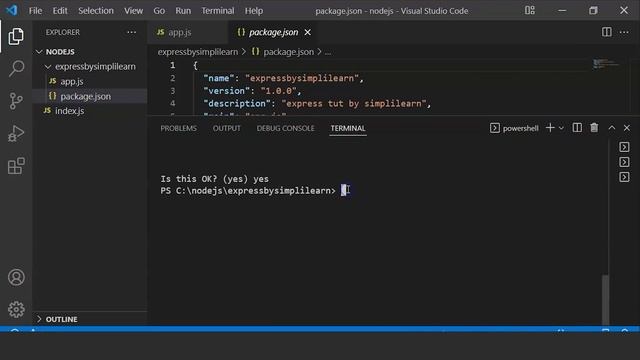The width and height of the screenshot is (640, 360).
Task: Open the Selection menu
Action: click(96, 11)
